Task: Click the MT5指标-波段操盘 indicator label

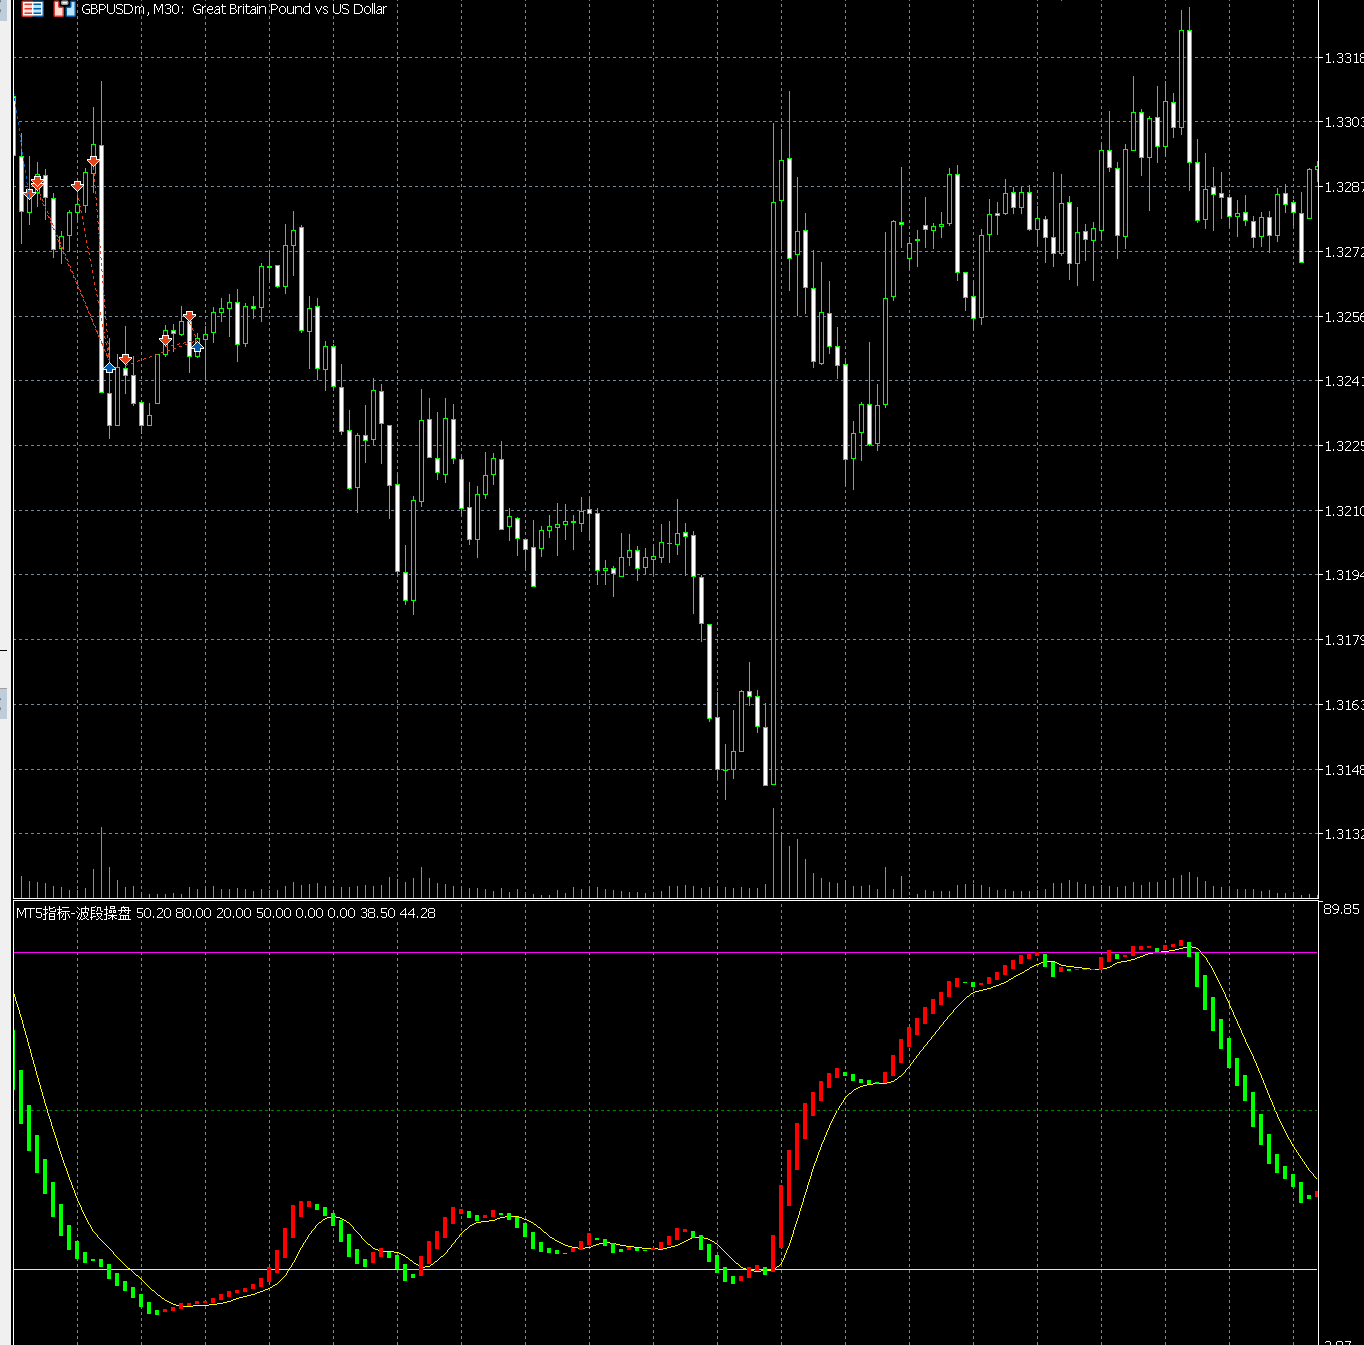Action: tap(74, 913)
